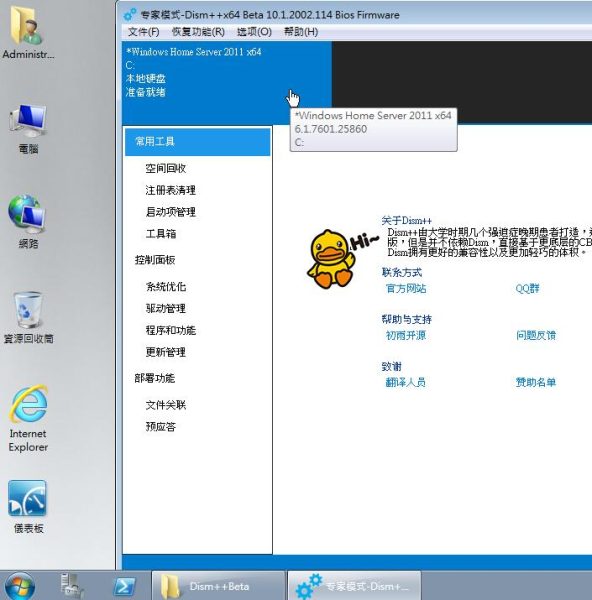
Task: Open the 儀表板 dashboard desktop icon
Action: point(28,507)
